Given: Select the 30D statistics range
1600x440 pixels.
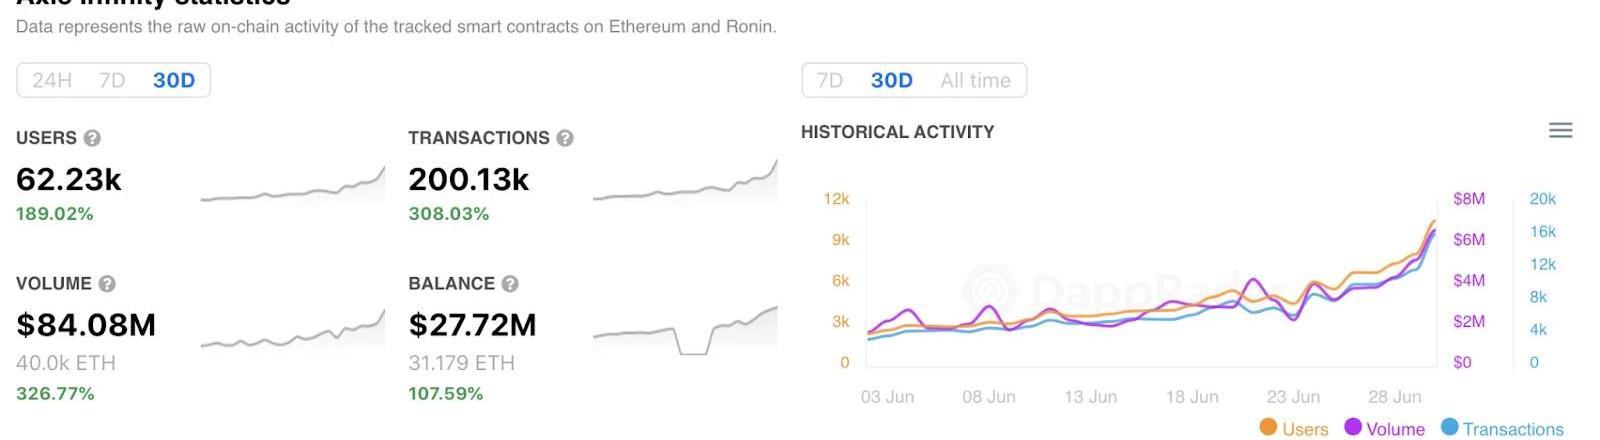Looking at the screenshot, I should [174, 80].
